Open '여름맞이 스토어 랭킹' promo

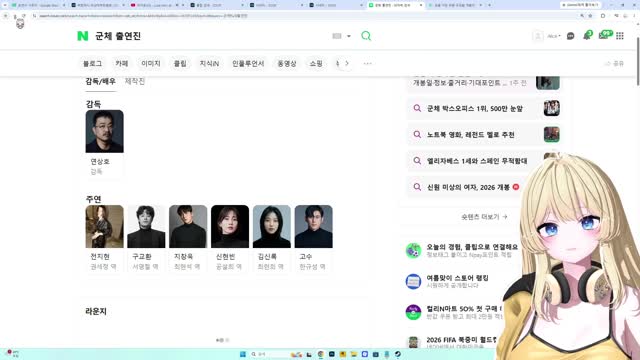(458, 278)
